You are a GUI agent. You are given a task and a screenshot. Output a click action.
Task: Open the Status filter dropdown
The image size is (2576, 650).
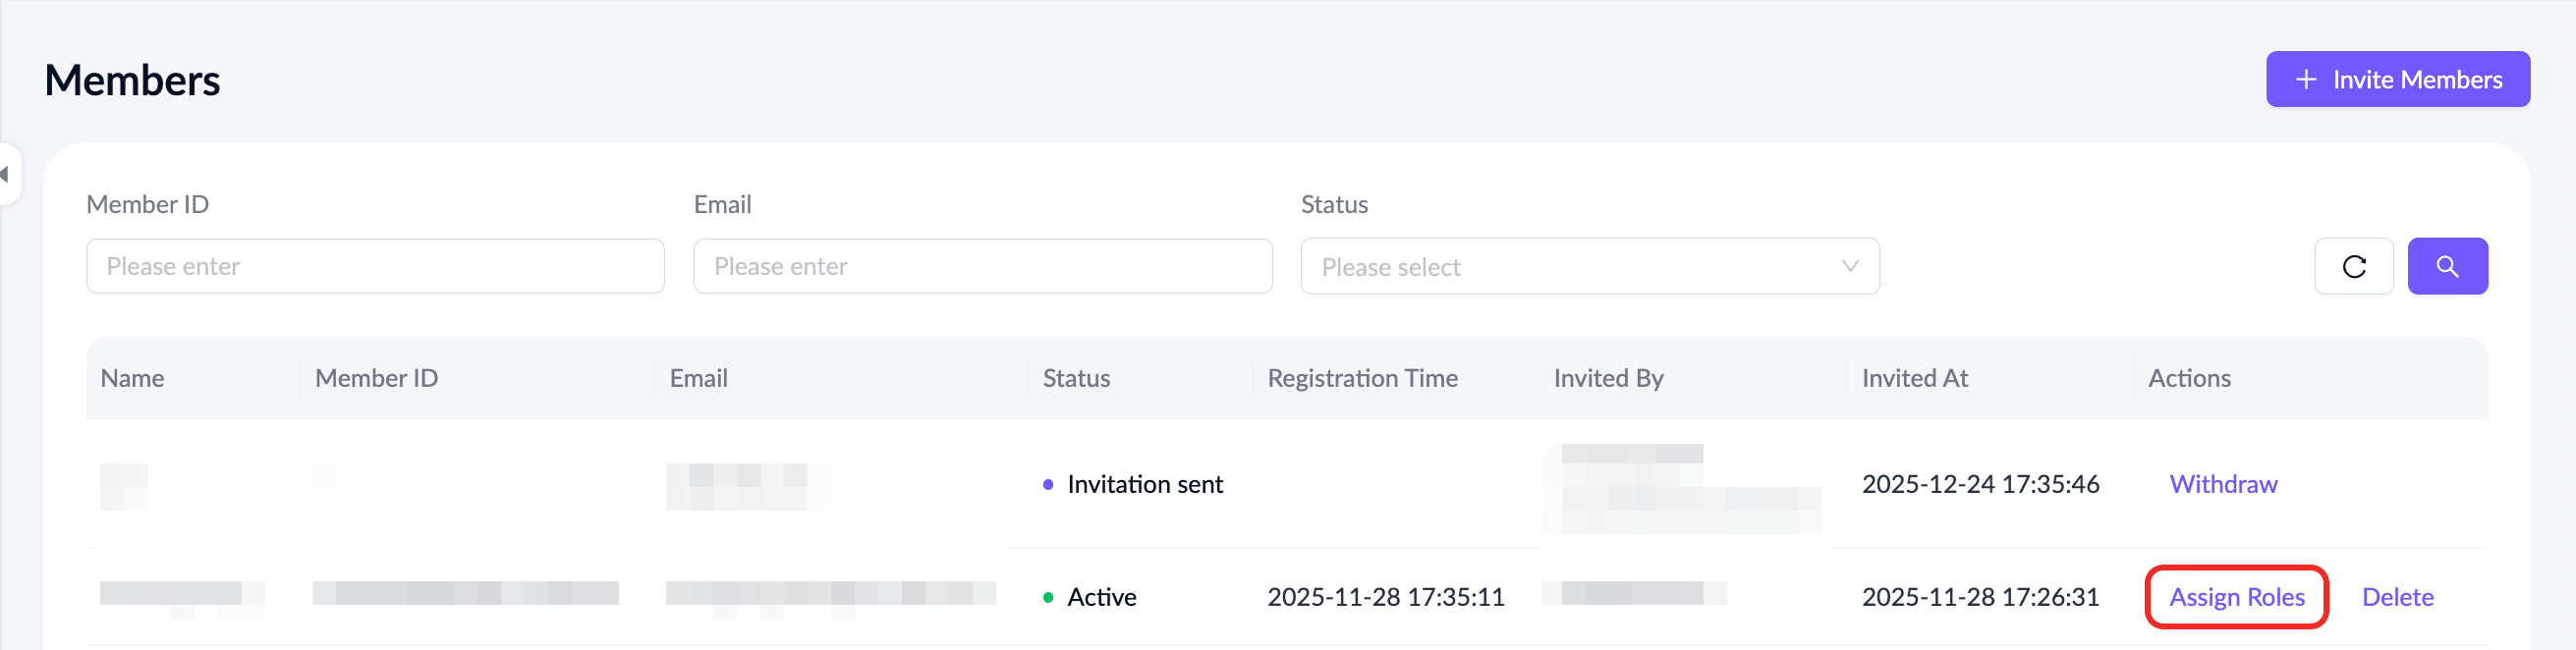[1588, 266]
